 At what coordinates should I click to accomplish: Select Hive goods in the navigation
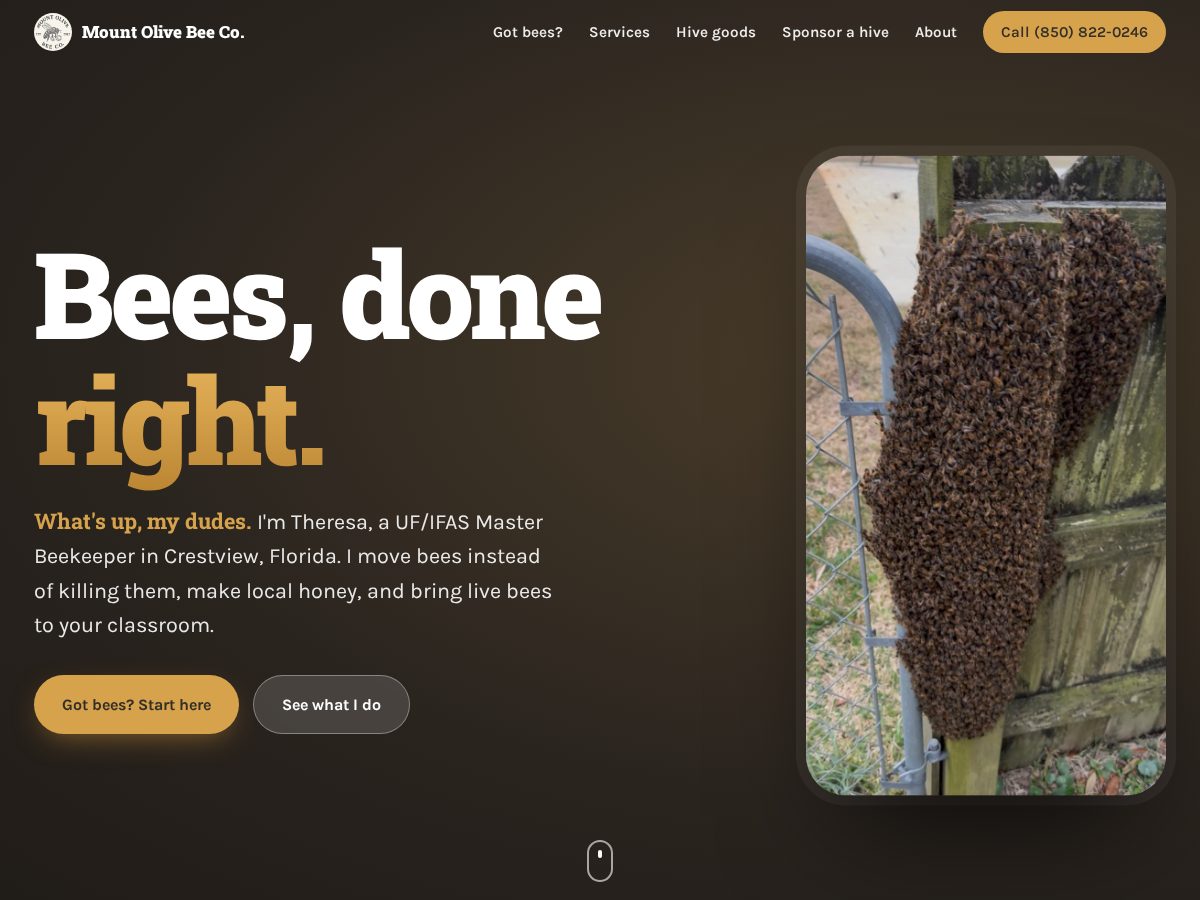716,32
